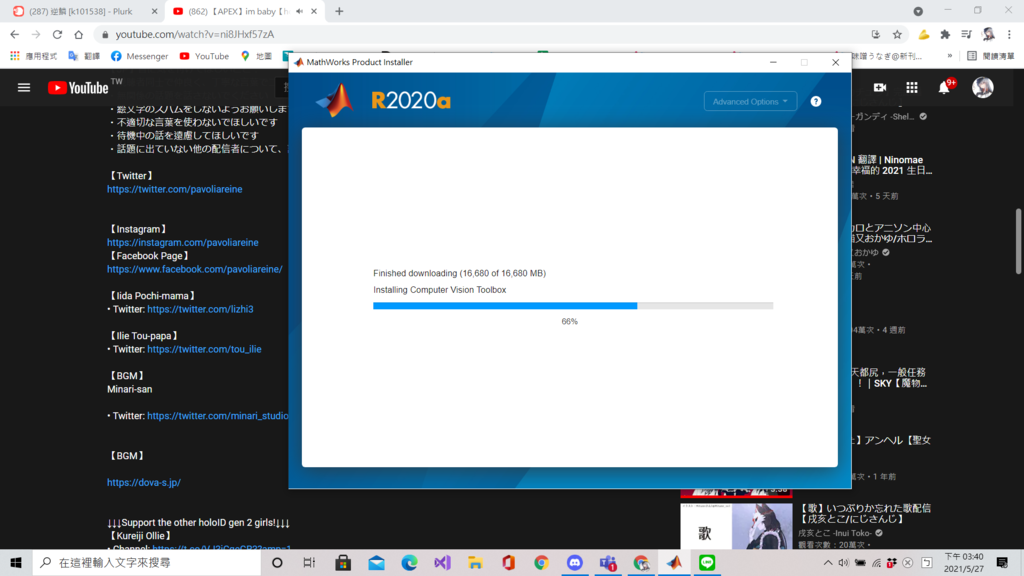Click the YouTube create video camera icon
The width and height of the screenshot is (1024, 576).
click(x=880, y=88)
